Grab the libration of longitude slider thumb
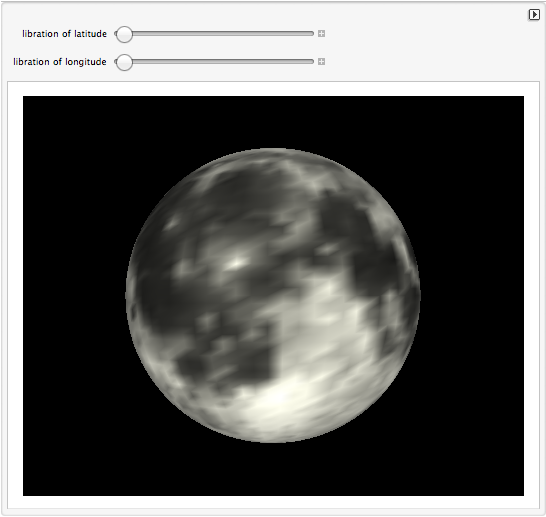Screen dimensions: 546x517 click(124, 62)
